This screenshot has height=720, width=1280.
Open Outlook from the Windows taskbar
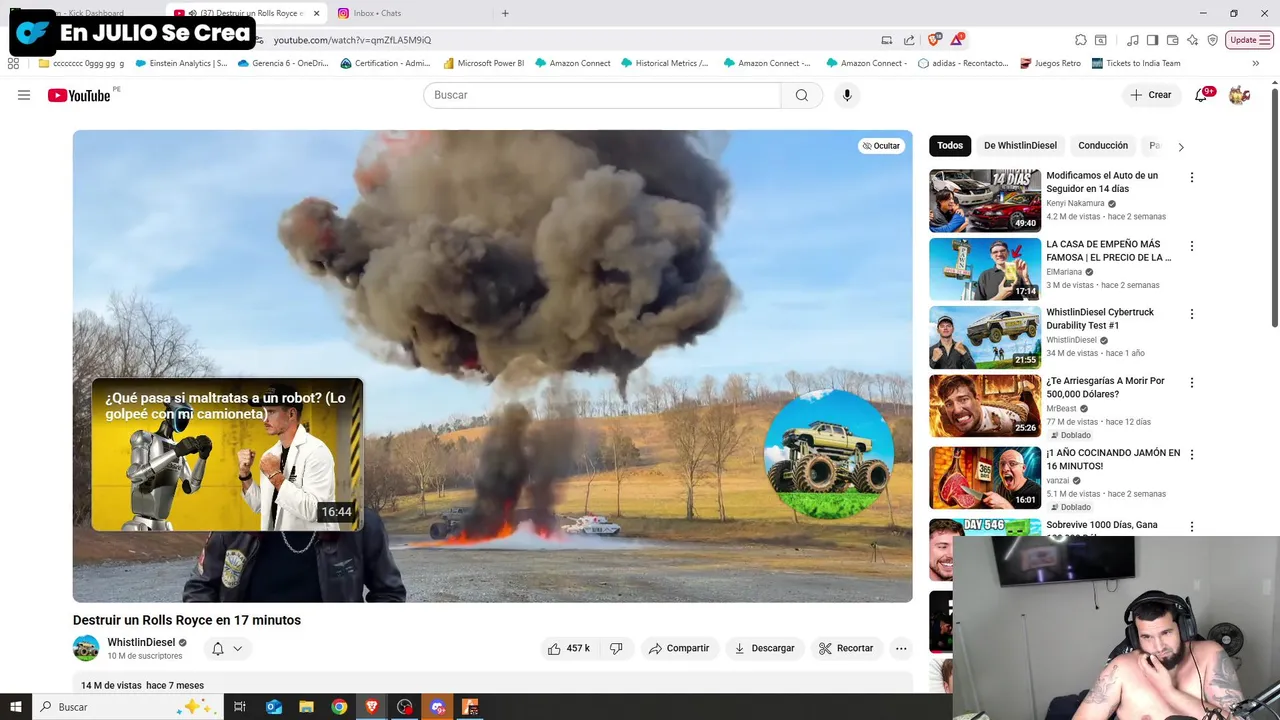(274, 707)
